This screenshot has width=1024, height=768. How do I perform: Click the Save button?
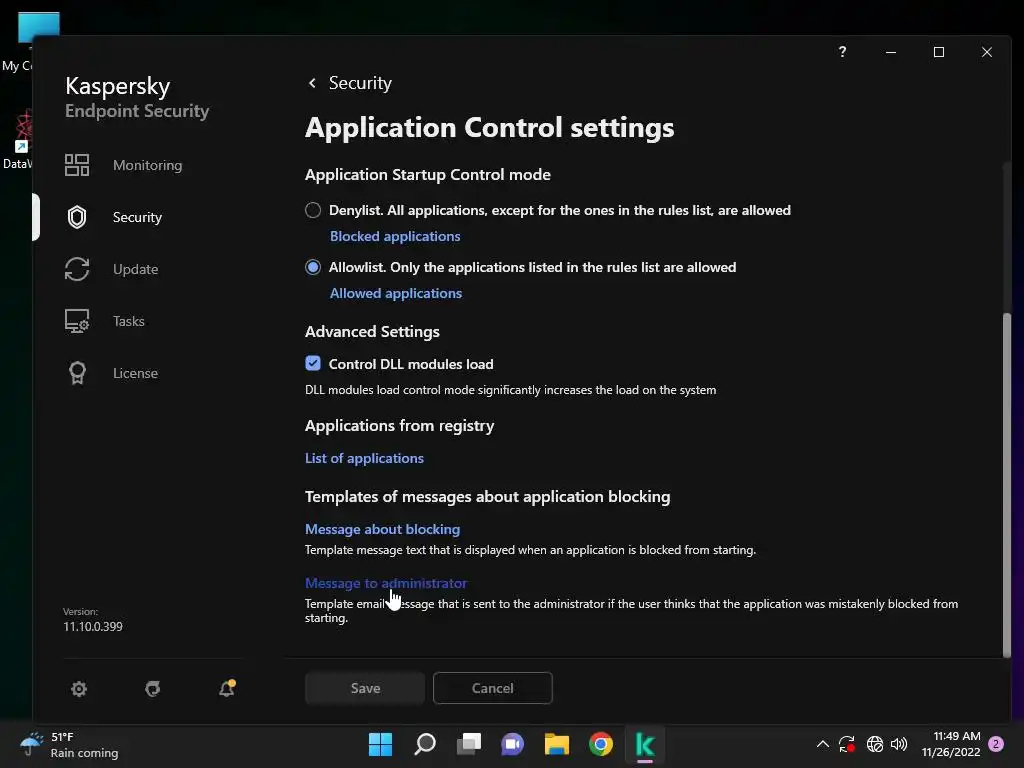pos(365,688)
